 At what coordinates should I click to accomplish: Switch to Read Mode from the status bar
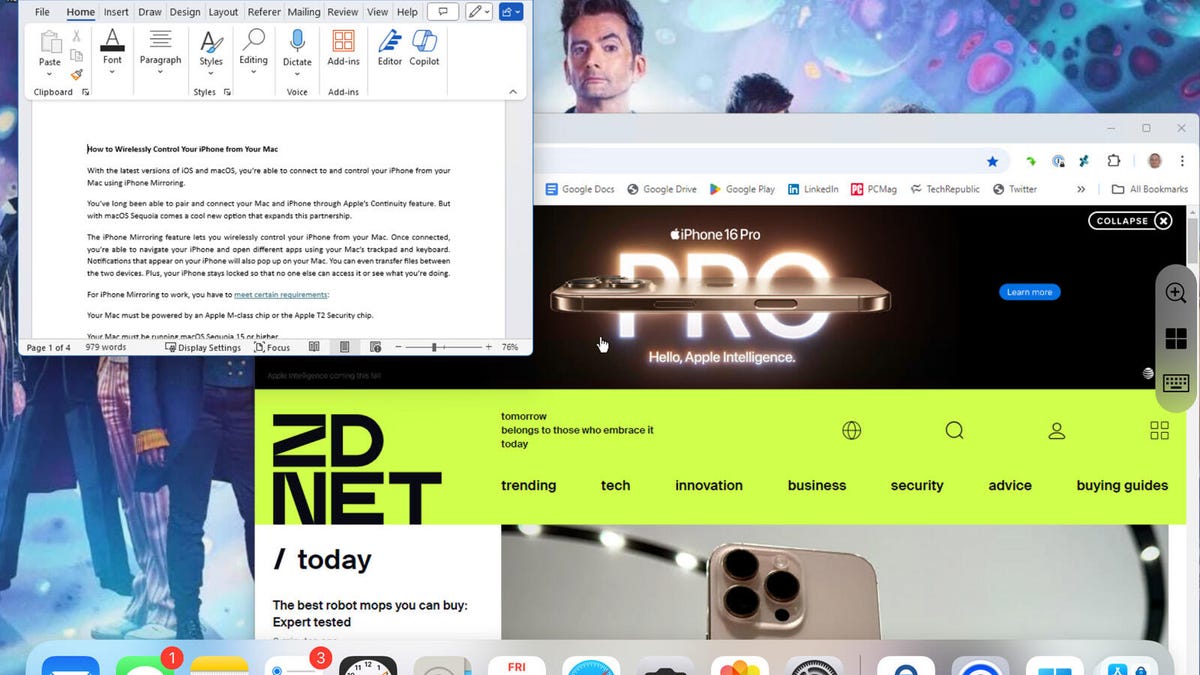[314, 347]
